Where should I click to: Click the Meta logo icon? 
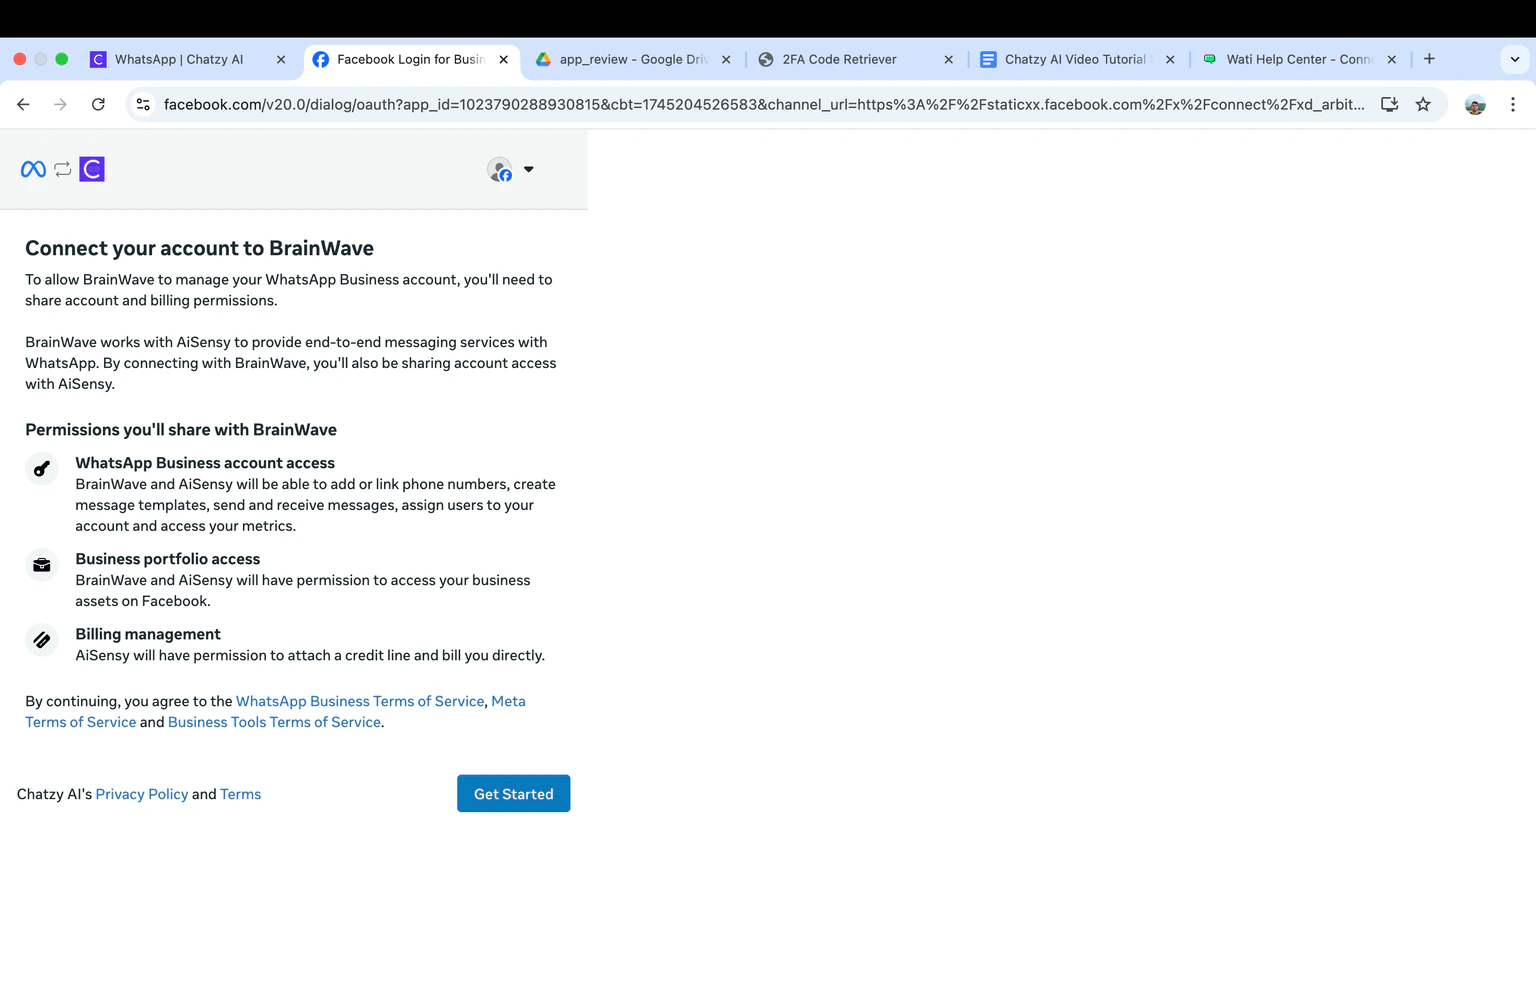(33, 170)
